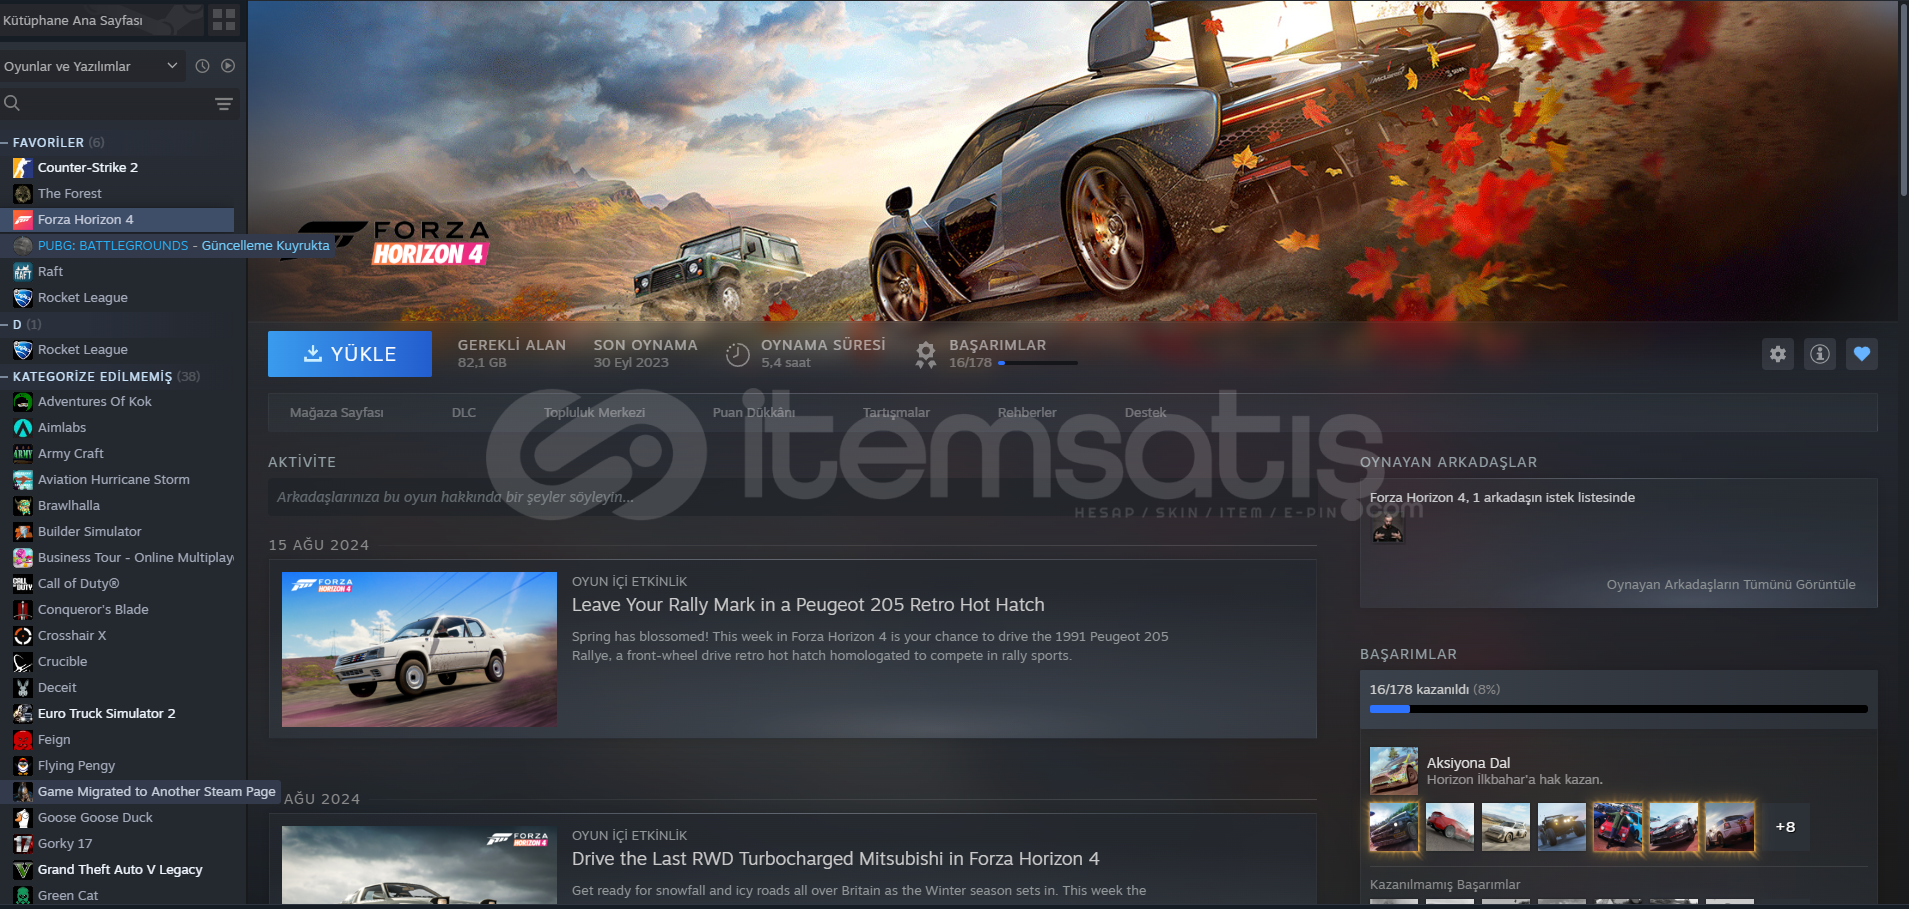Open the Oyunlar ve Yazılımlar dropdown
Screen dimensions: 1909x909
coord(91,66)
